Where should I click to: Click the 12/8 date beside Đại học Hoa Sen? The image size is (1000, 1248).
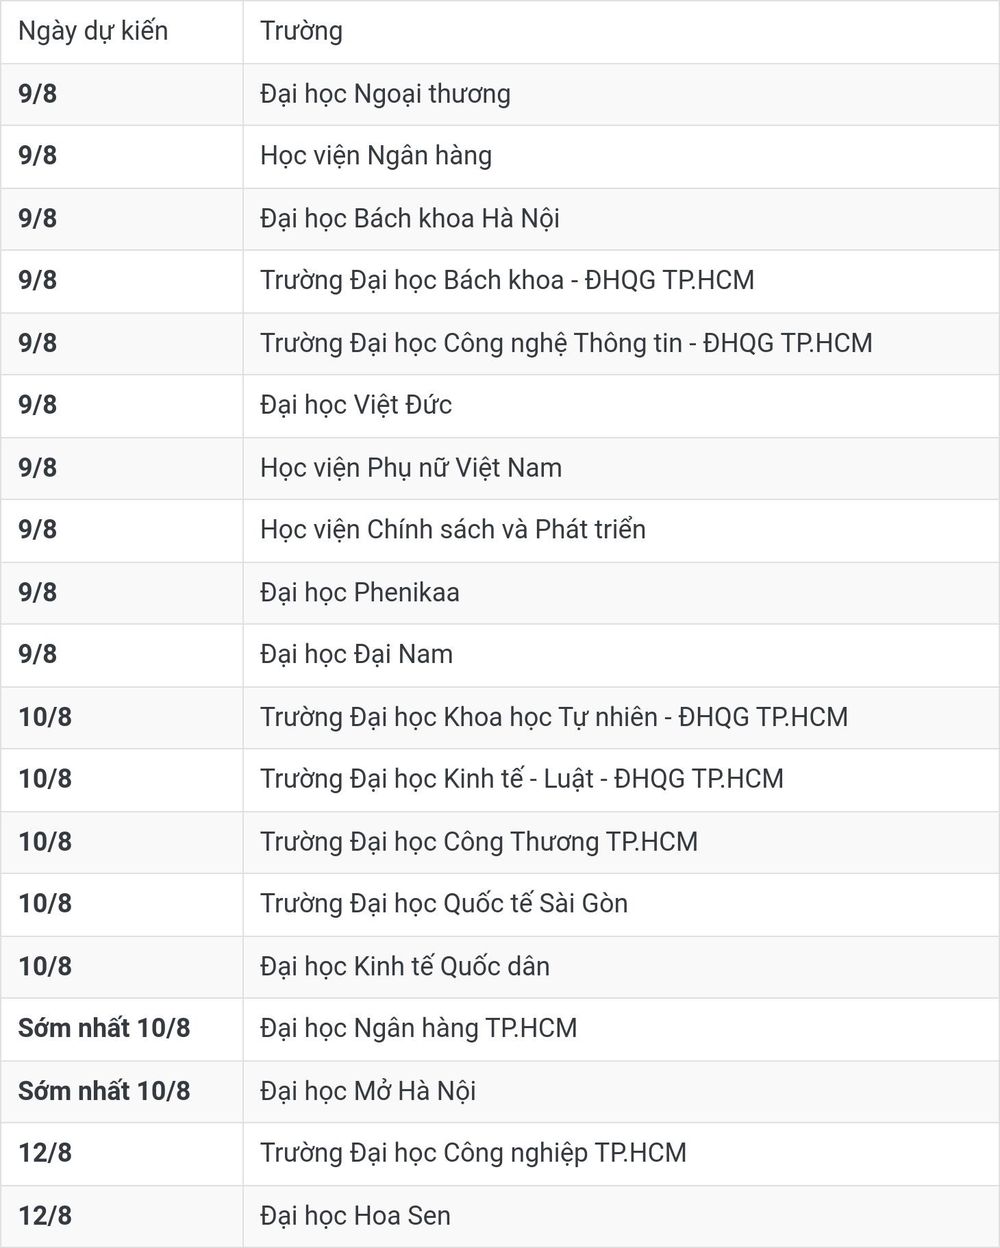click(x=45, y=1215)
